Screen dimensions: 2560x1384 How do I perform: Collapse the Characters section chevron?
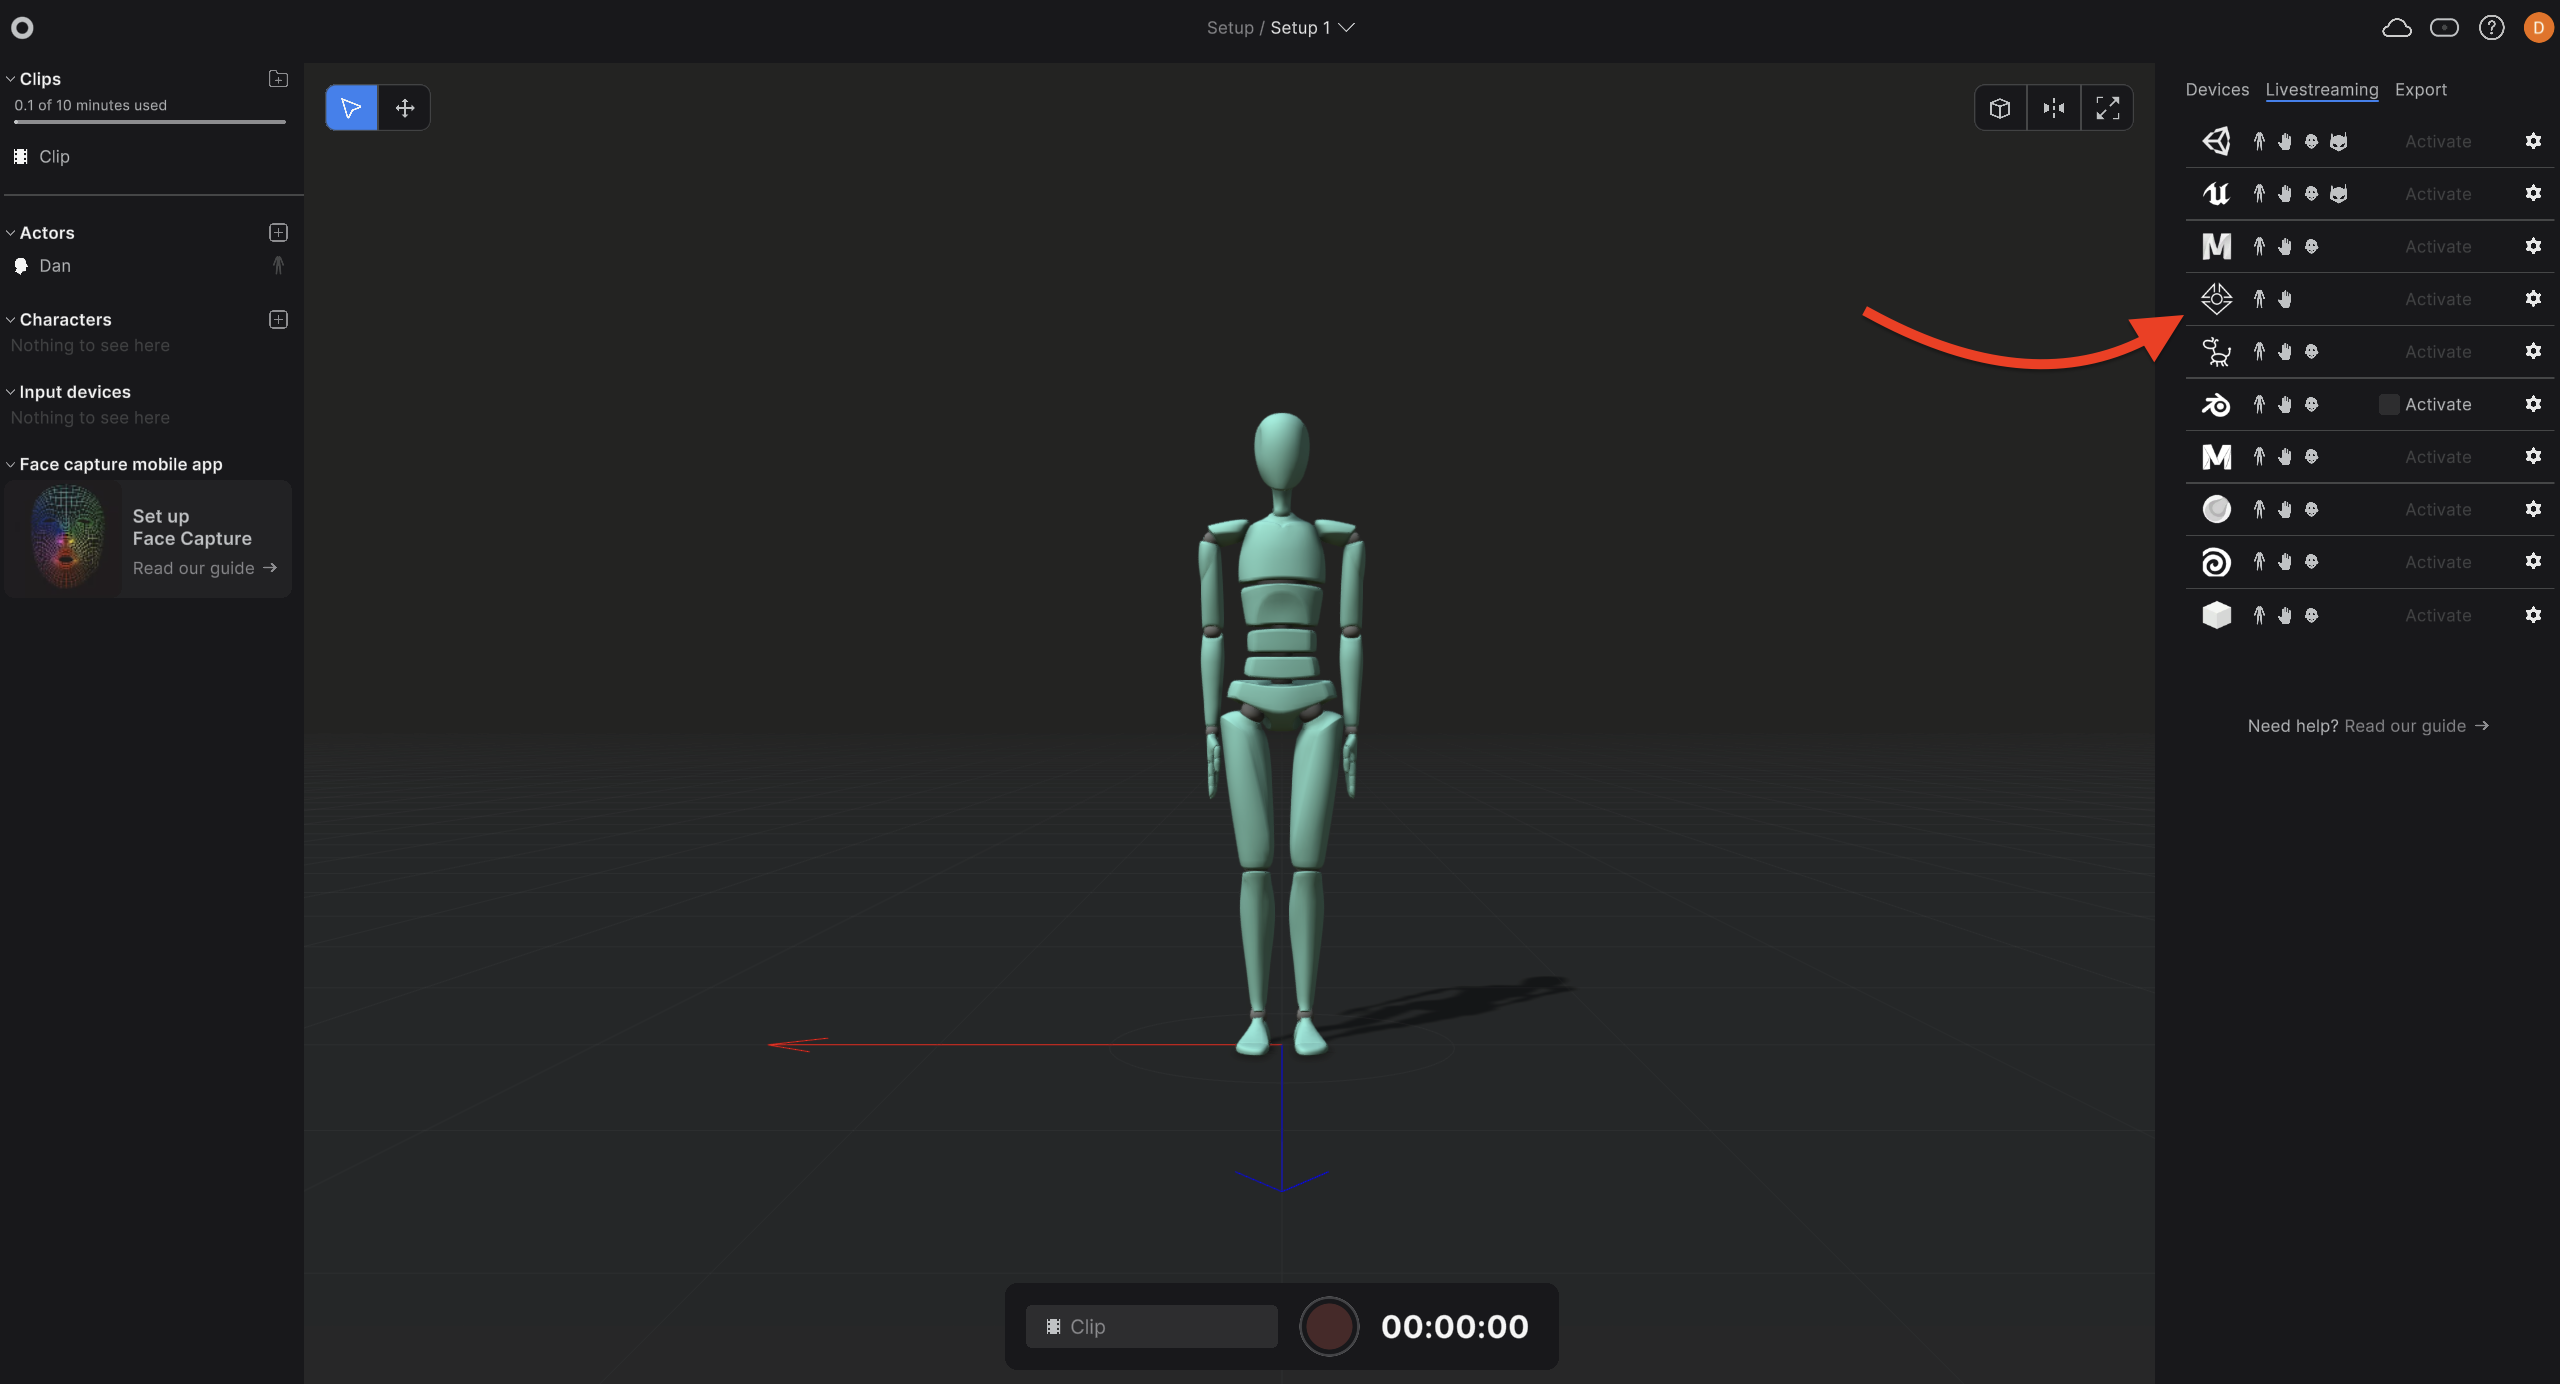coord(10,320)
